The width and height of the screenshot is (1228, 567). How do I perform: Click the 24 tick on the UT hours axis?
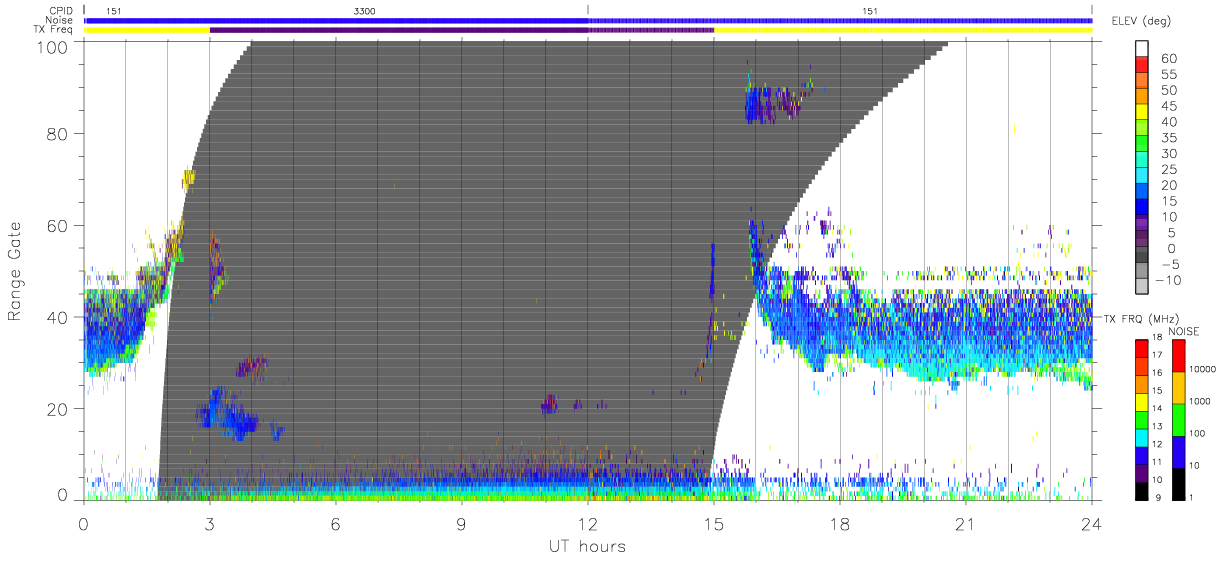point(1092,523)
